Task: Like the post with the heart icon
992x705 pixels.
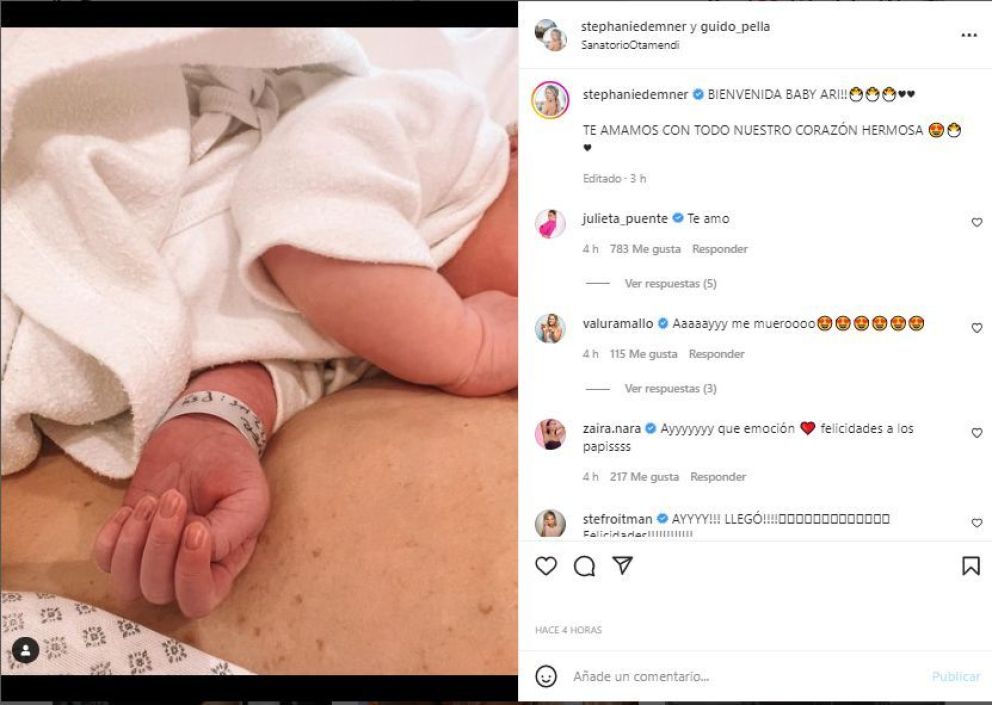Action: pos(546,565)
